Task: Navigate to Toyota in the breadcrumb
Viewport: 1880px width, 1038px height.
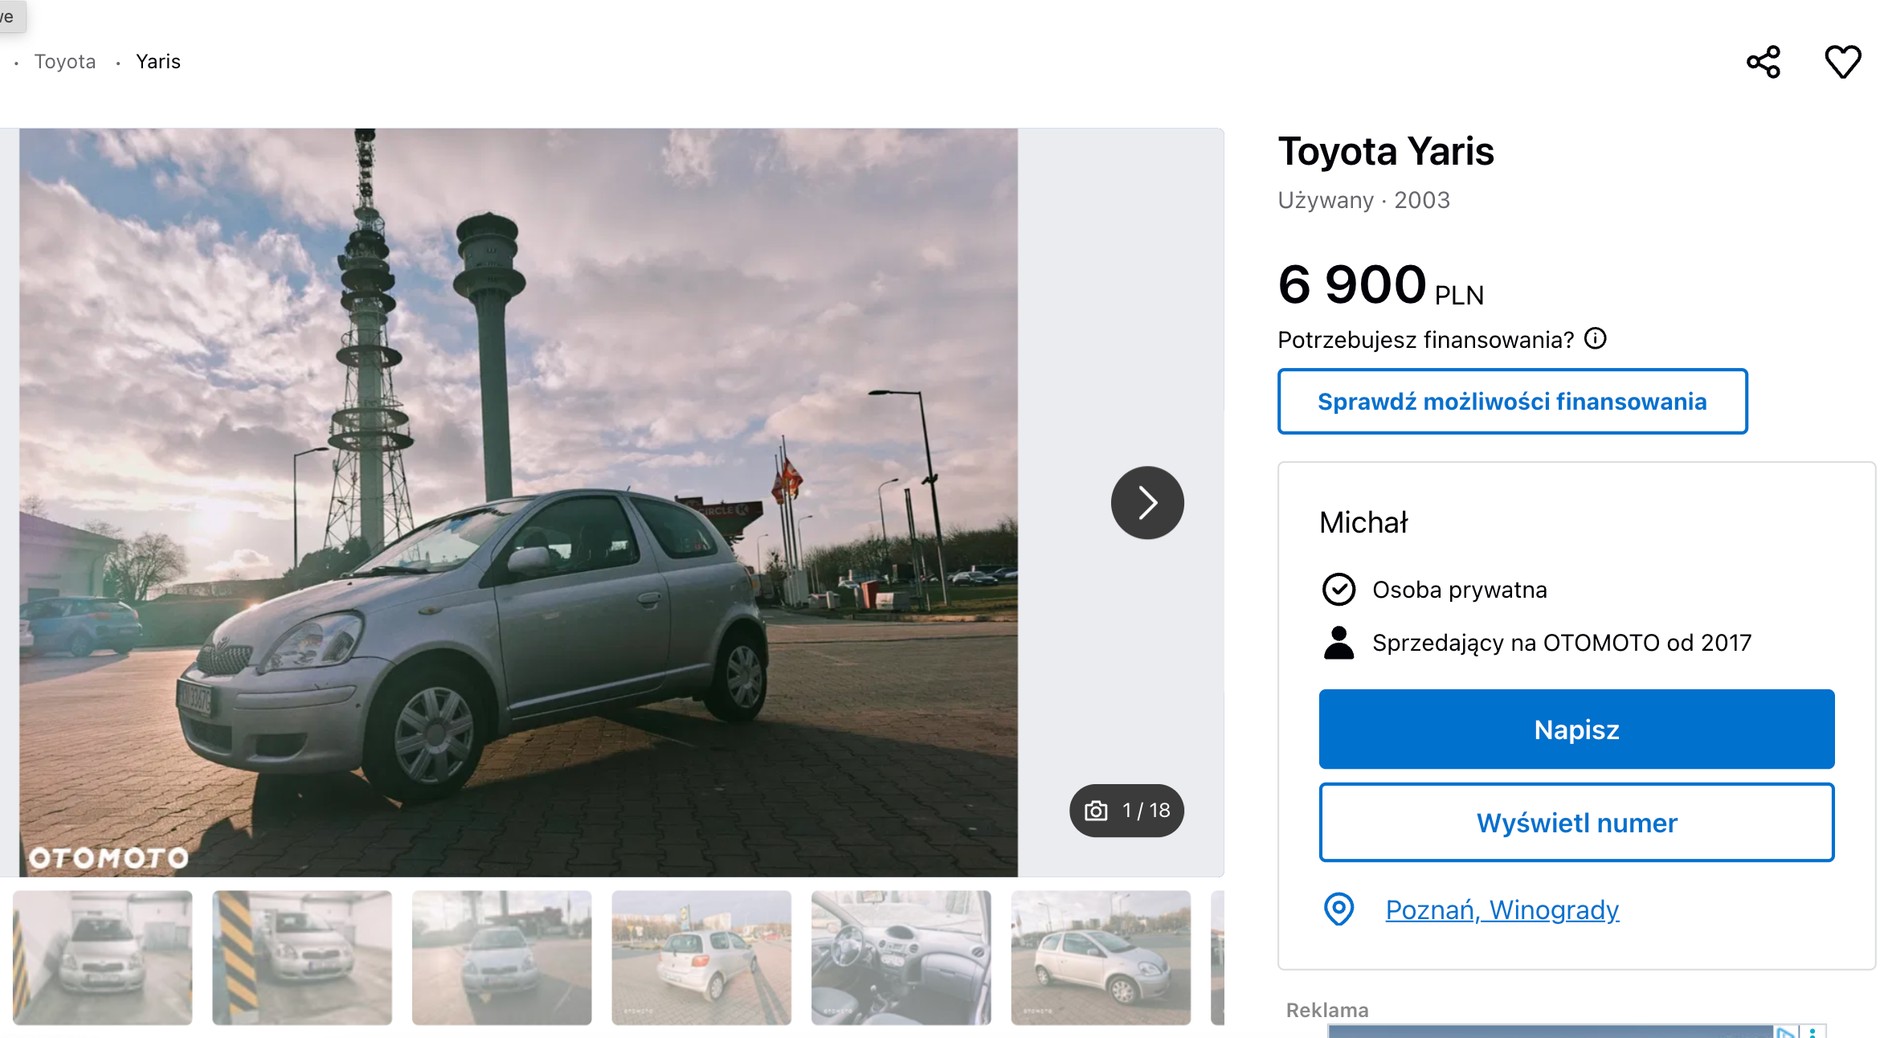Action: pyautogui.click(x=65, y=61)
